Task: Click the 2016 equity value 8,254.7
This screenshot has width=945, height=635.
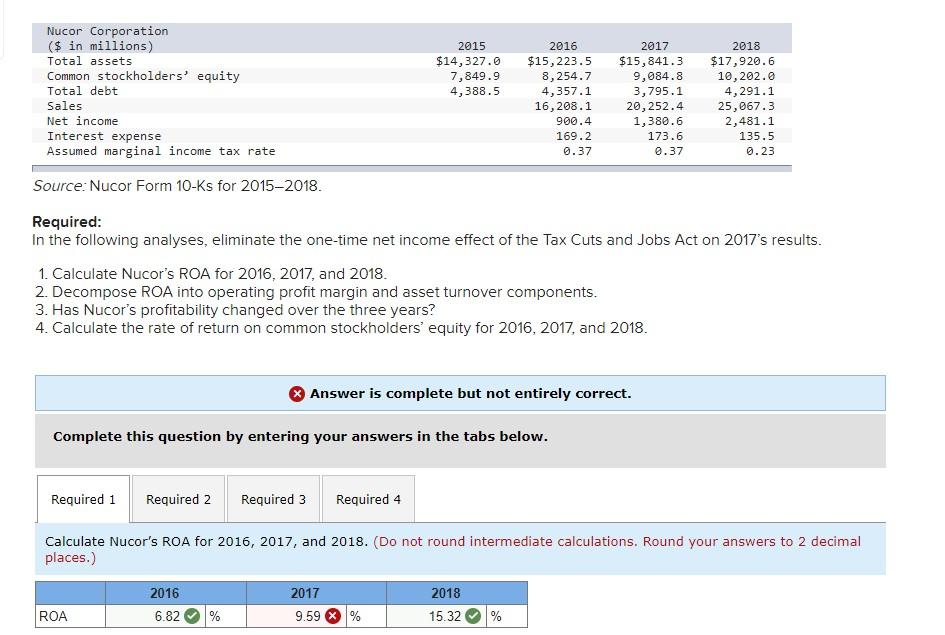Action: (x=567, y=76)
